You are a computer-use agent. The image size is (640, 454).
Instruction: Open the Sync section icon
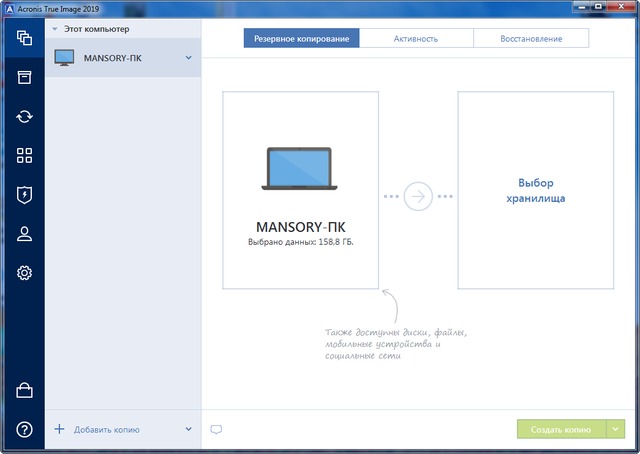[x=24, y=116]
